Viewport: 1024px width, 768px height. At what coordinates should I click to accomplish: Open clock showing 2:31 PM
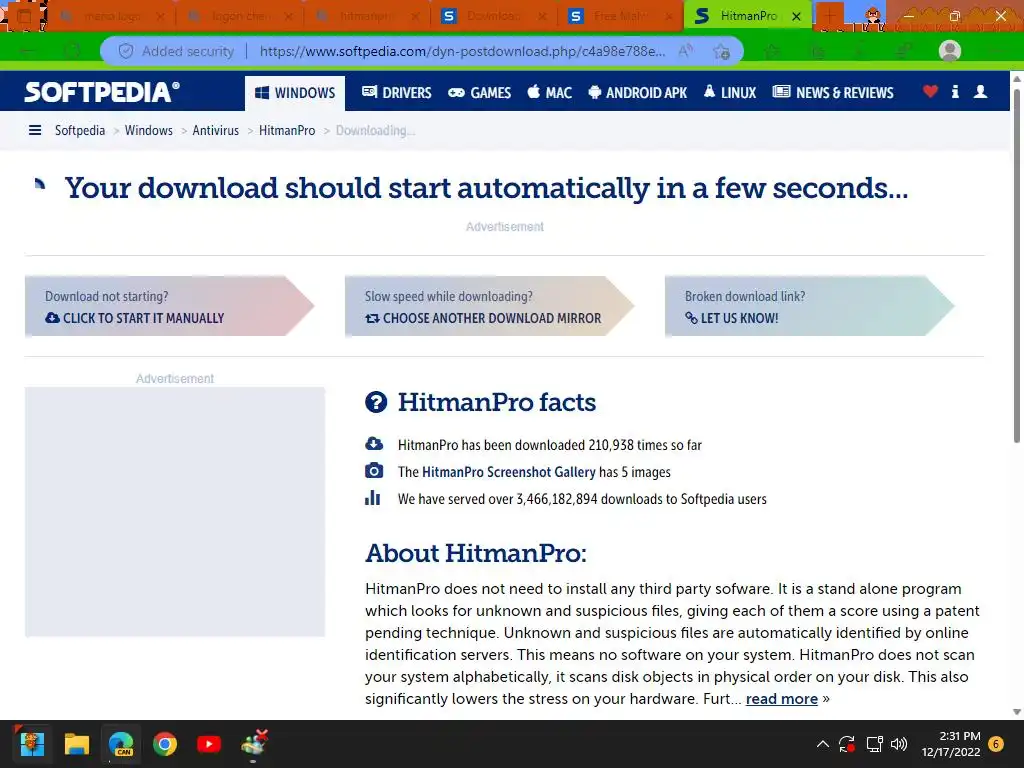point(951,744)
